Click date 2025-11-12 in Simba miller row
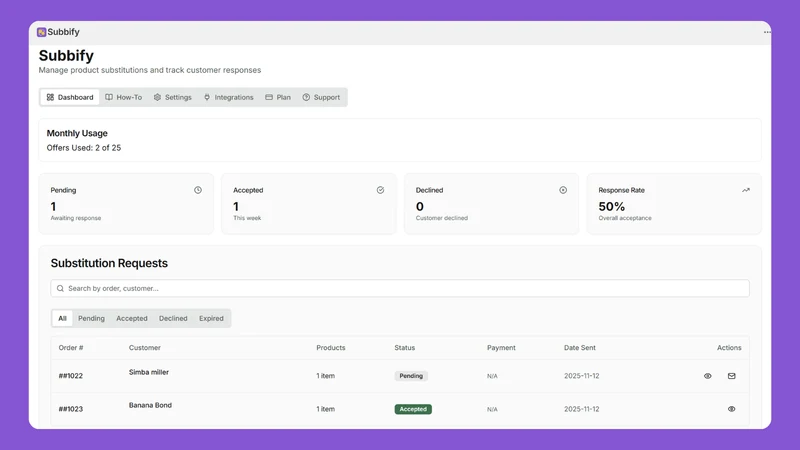Viewport: 800px width, 450px height. pyautogui.click(x=582, y=376)
